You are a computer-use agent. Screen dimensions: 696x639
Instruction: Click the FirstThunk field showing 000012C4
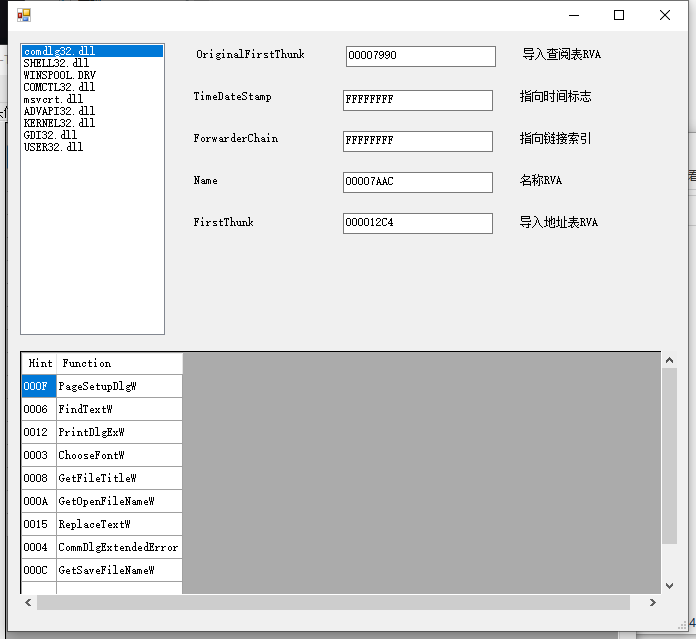click(418, 223)
